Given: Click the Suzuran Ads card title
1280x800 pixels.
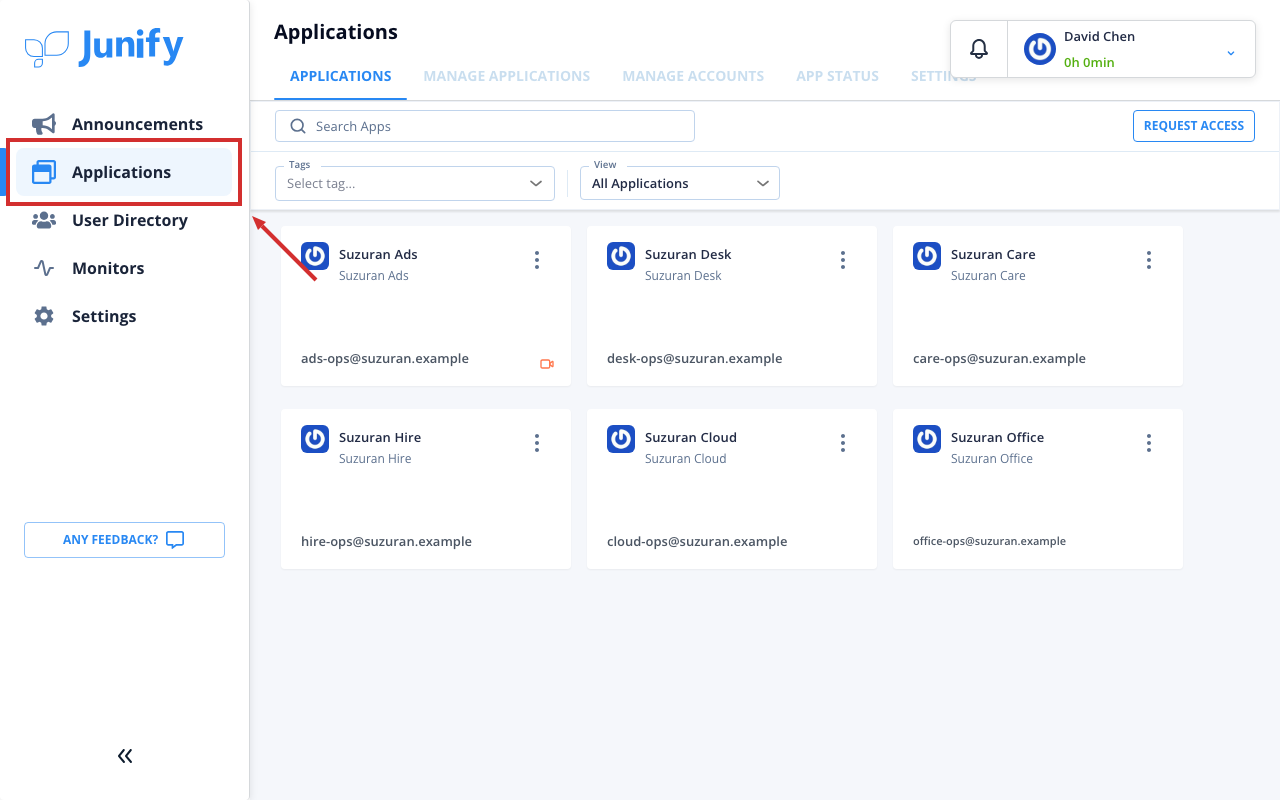Looking at the screenshot, I should pos(378,254).
